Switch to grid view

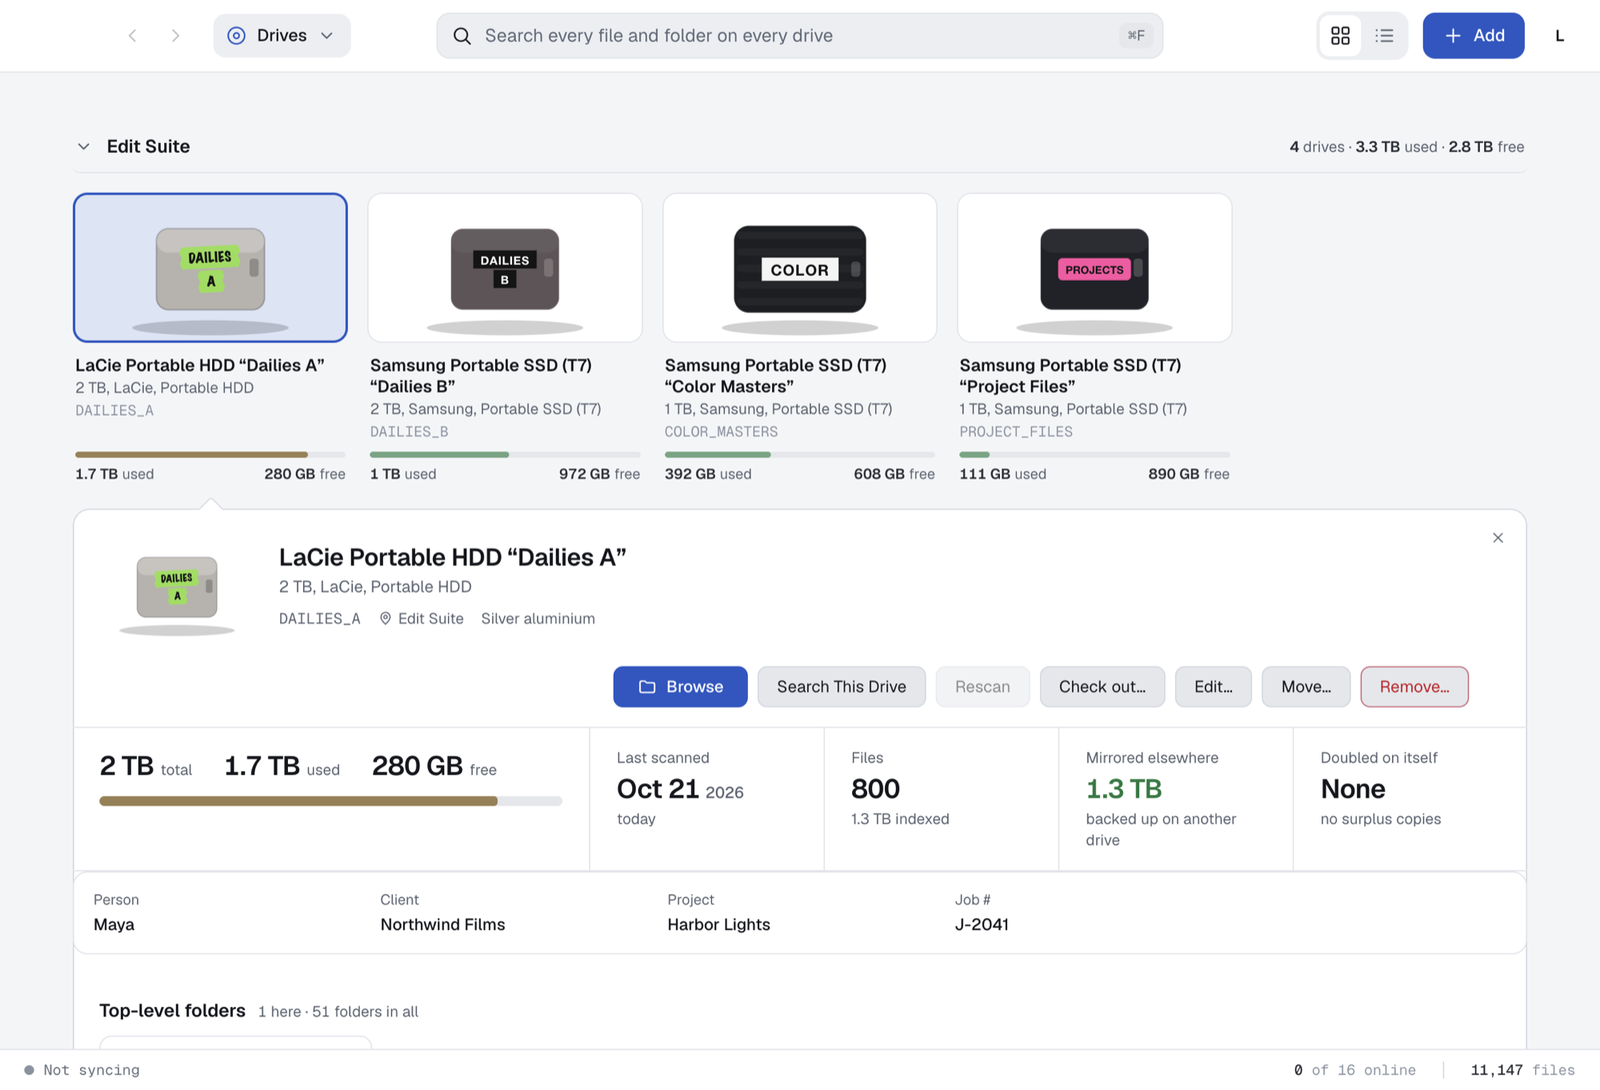pos(1341,36)
